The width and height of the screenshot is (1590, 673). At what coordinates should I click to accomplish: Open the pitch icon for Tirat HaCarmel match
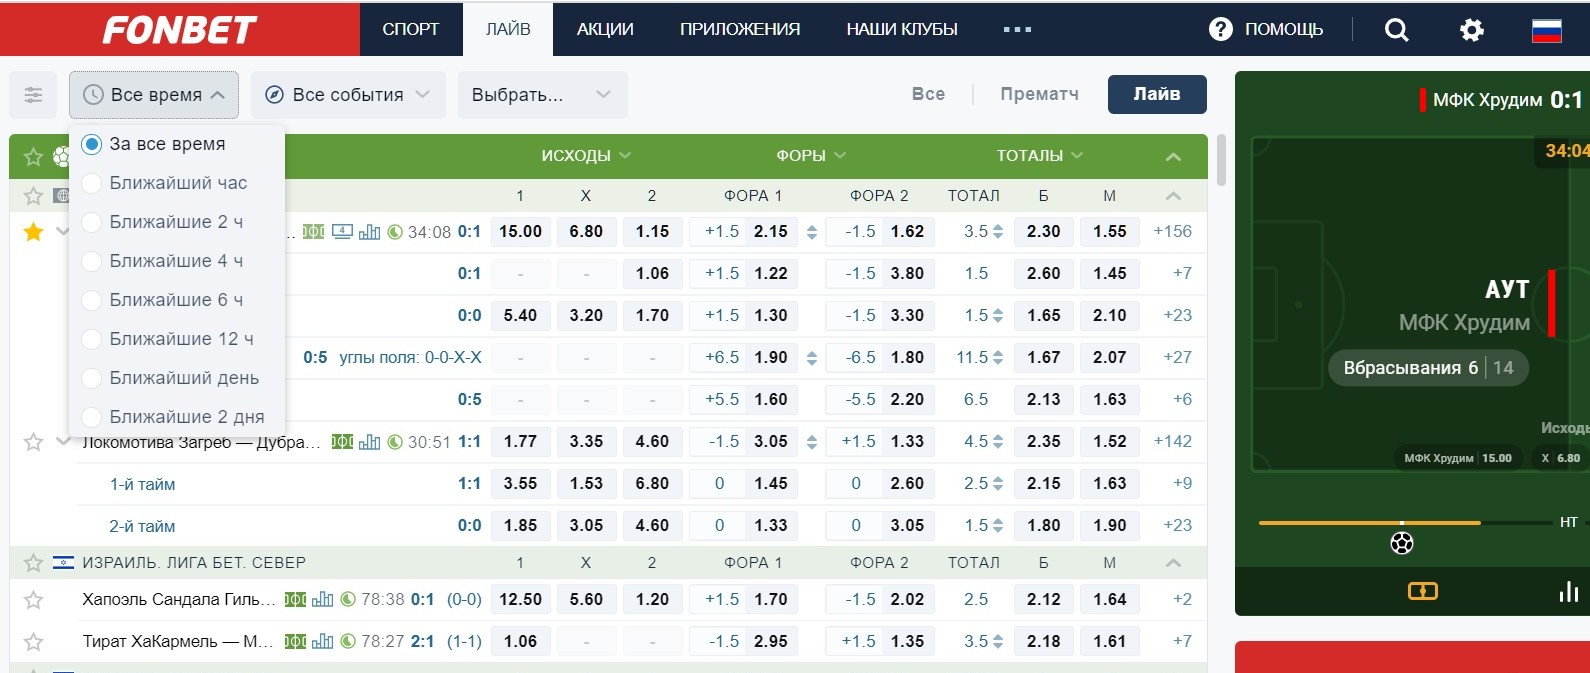295,642
